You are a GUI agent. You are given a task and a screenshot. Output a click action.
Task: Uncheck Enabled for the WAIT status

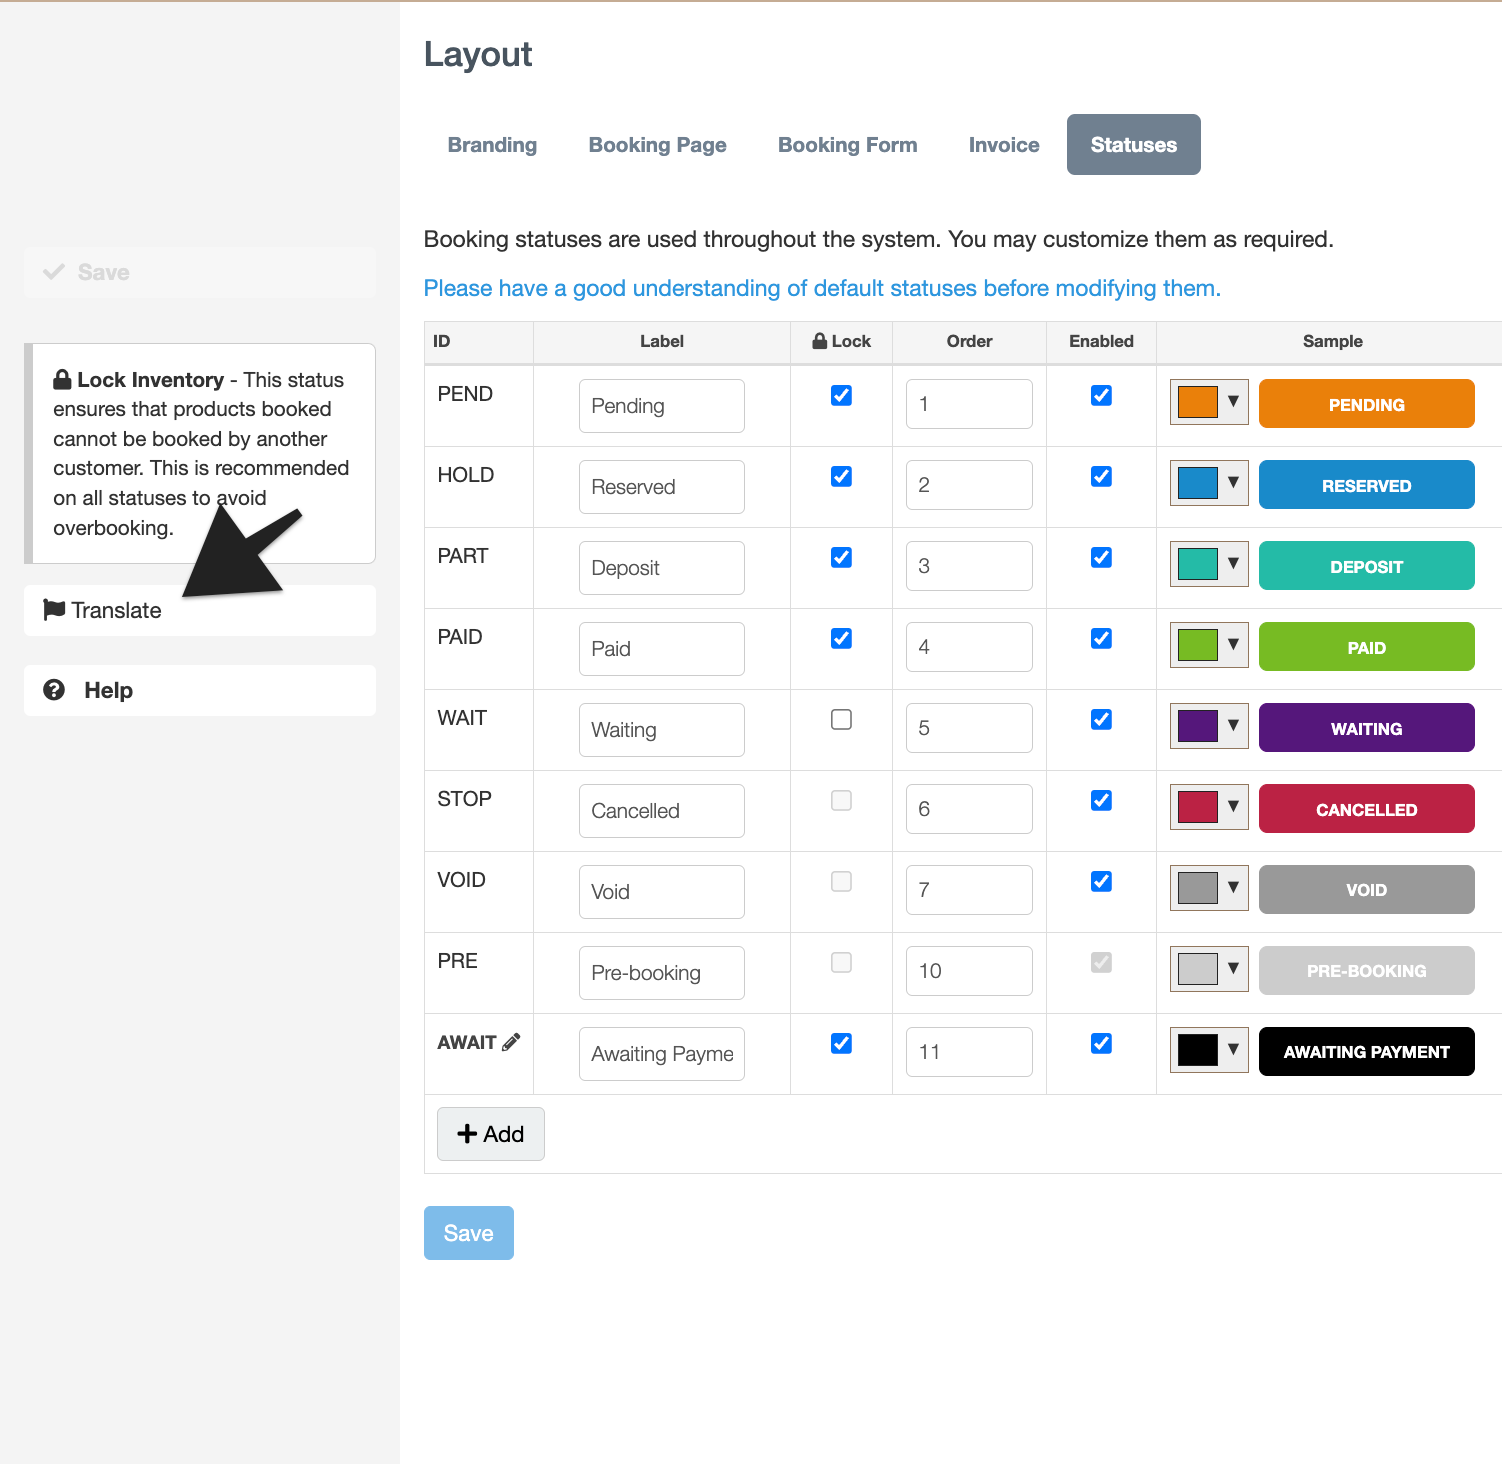pyautogui.click(x=1102, y=719)
